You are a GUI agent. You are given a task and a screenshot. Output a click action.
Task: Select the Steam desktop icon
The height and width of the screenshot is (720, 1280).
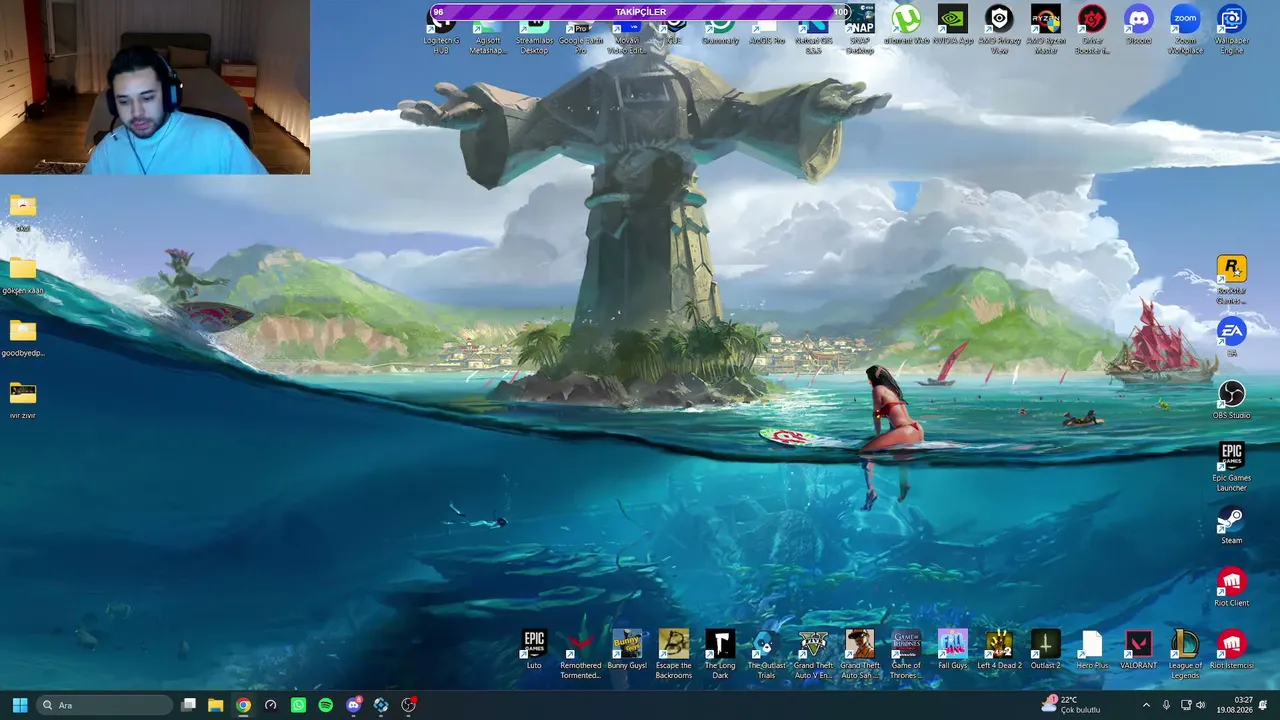(1231, 525)
